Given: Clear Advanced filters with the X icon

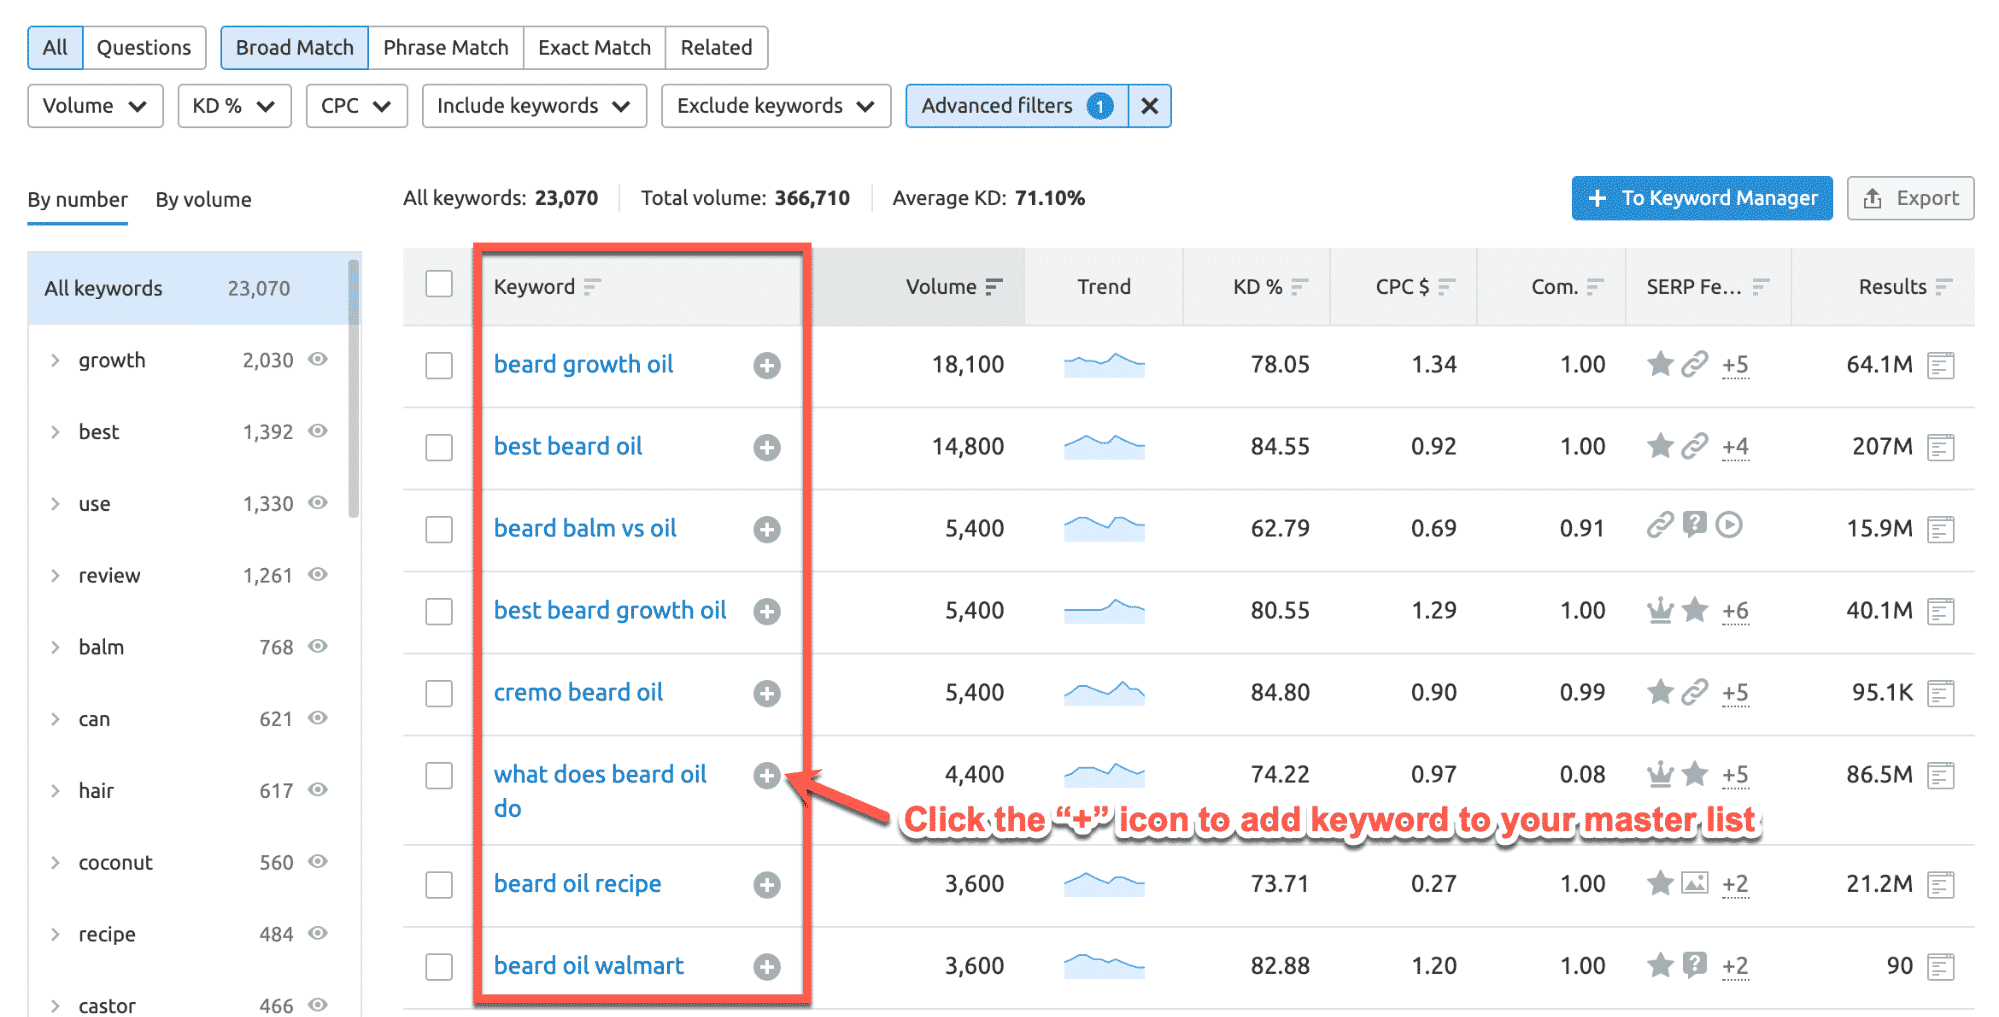Looking at the screenshot, I should 1149,106.
